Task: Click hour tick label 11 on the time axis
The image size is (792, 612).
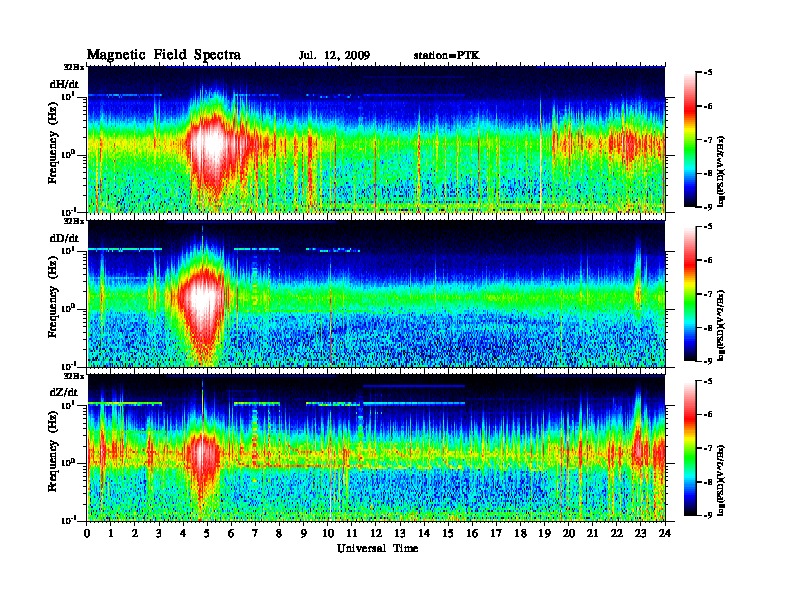Action: pos(352,533)
